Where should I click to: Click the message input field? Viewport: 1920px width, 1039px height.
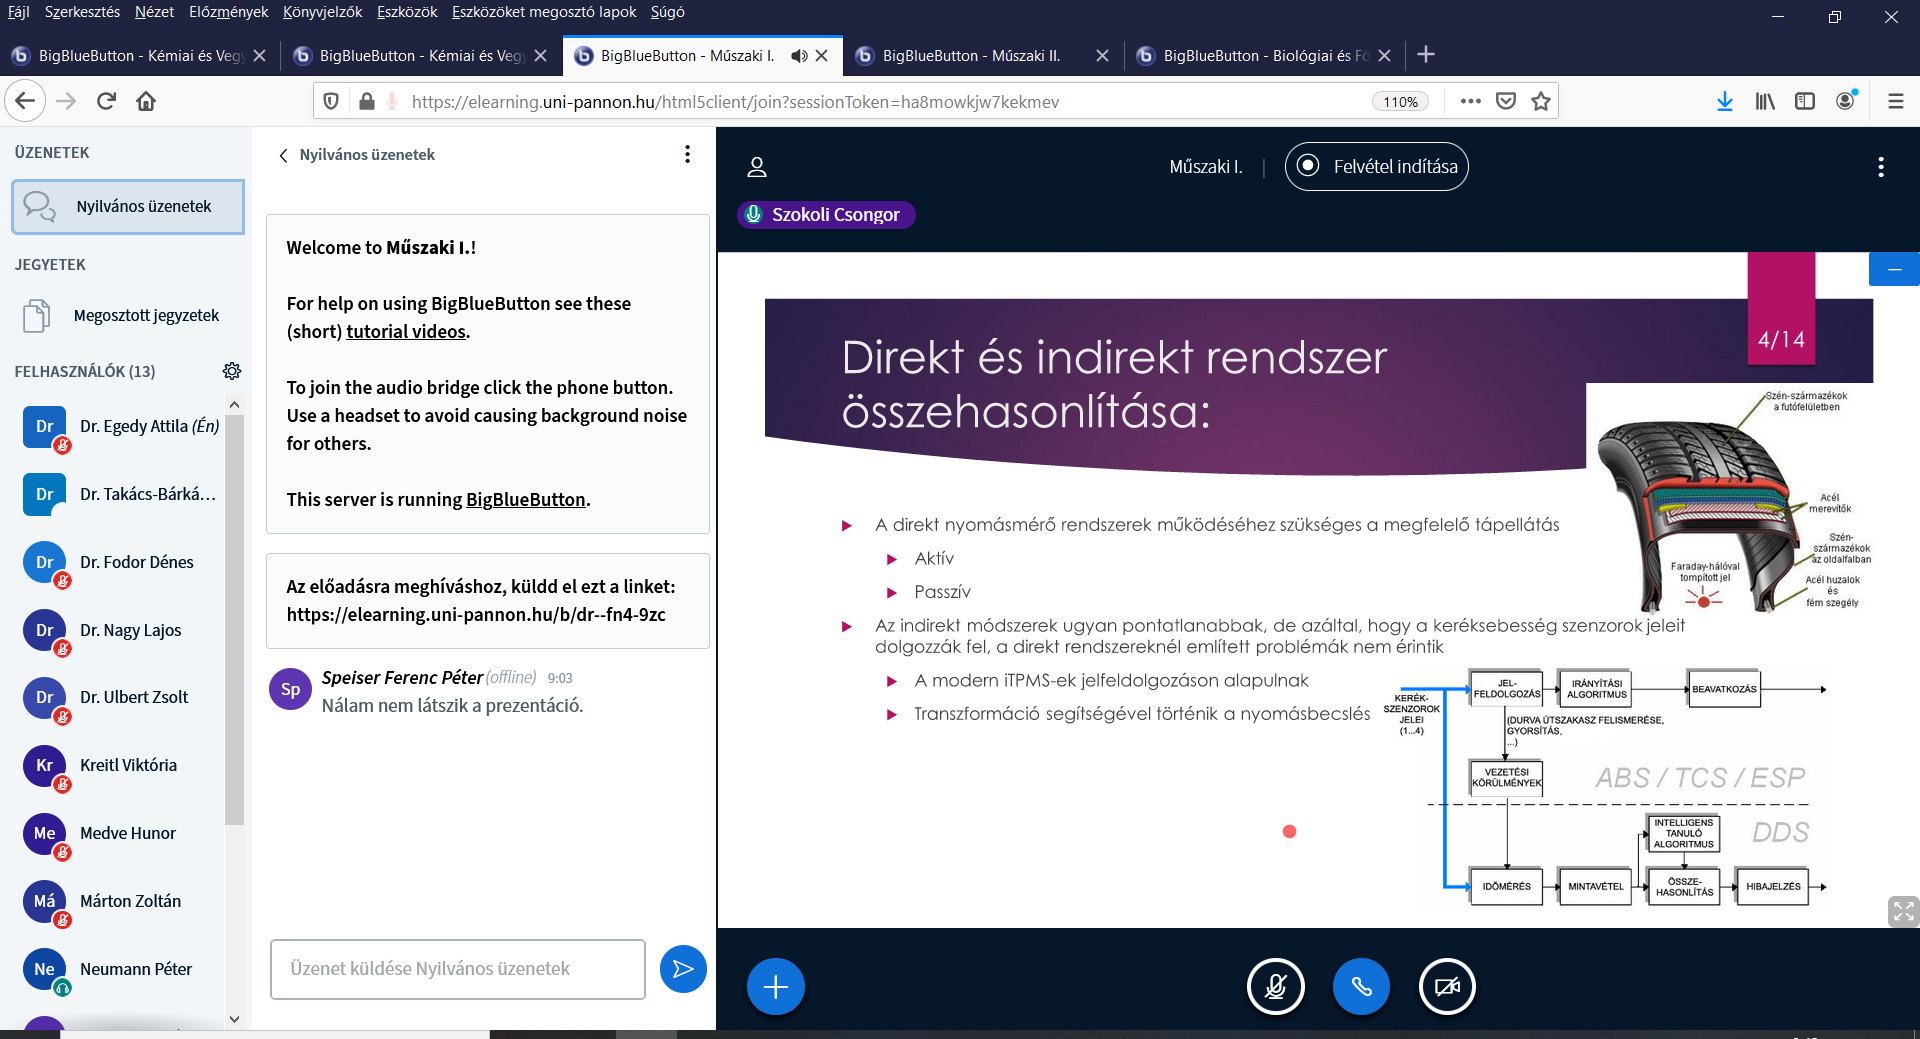[457, 969]
